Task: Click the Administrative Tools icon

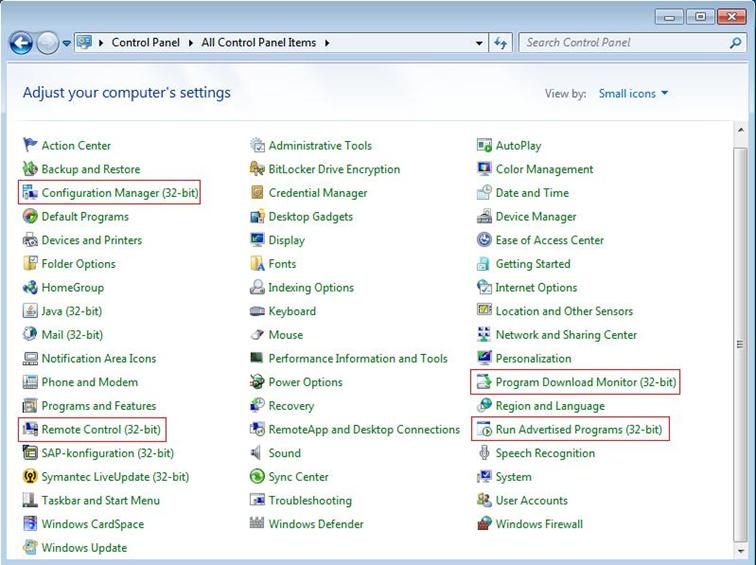Action: 257,145
